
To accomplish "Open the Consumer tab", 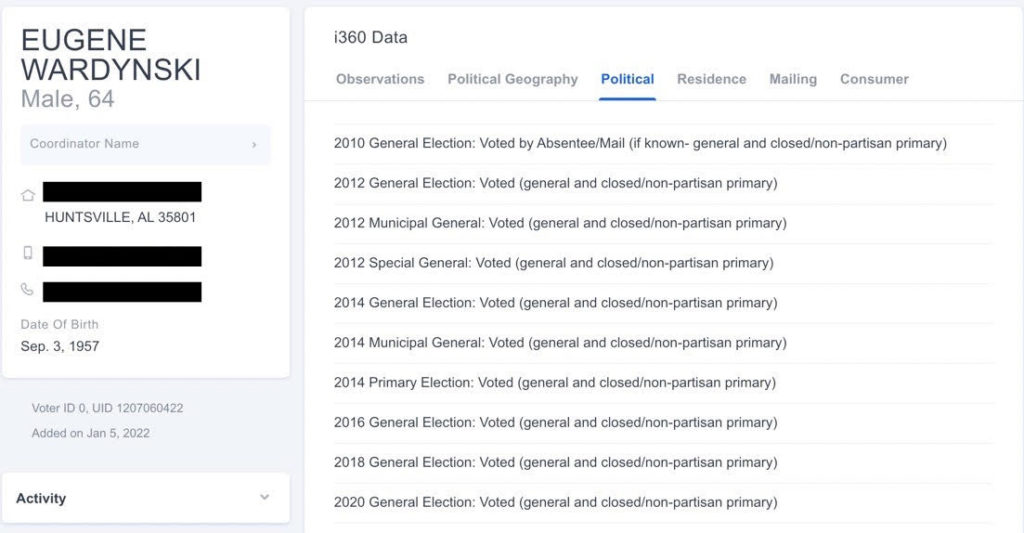I will 874,79.
